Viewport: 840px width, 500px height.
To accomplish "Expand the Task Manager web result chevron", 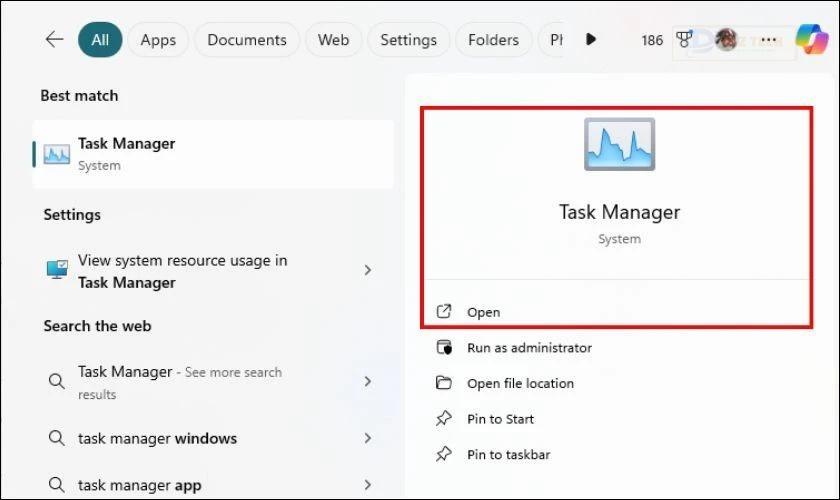I will coord(368,381).
